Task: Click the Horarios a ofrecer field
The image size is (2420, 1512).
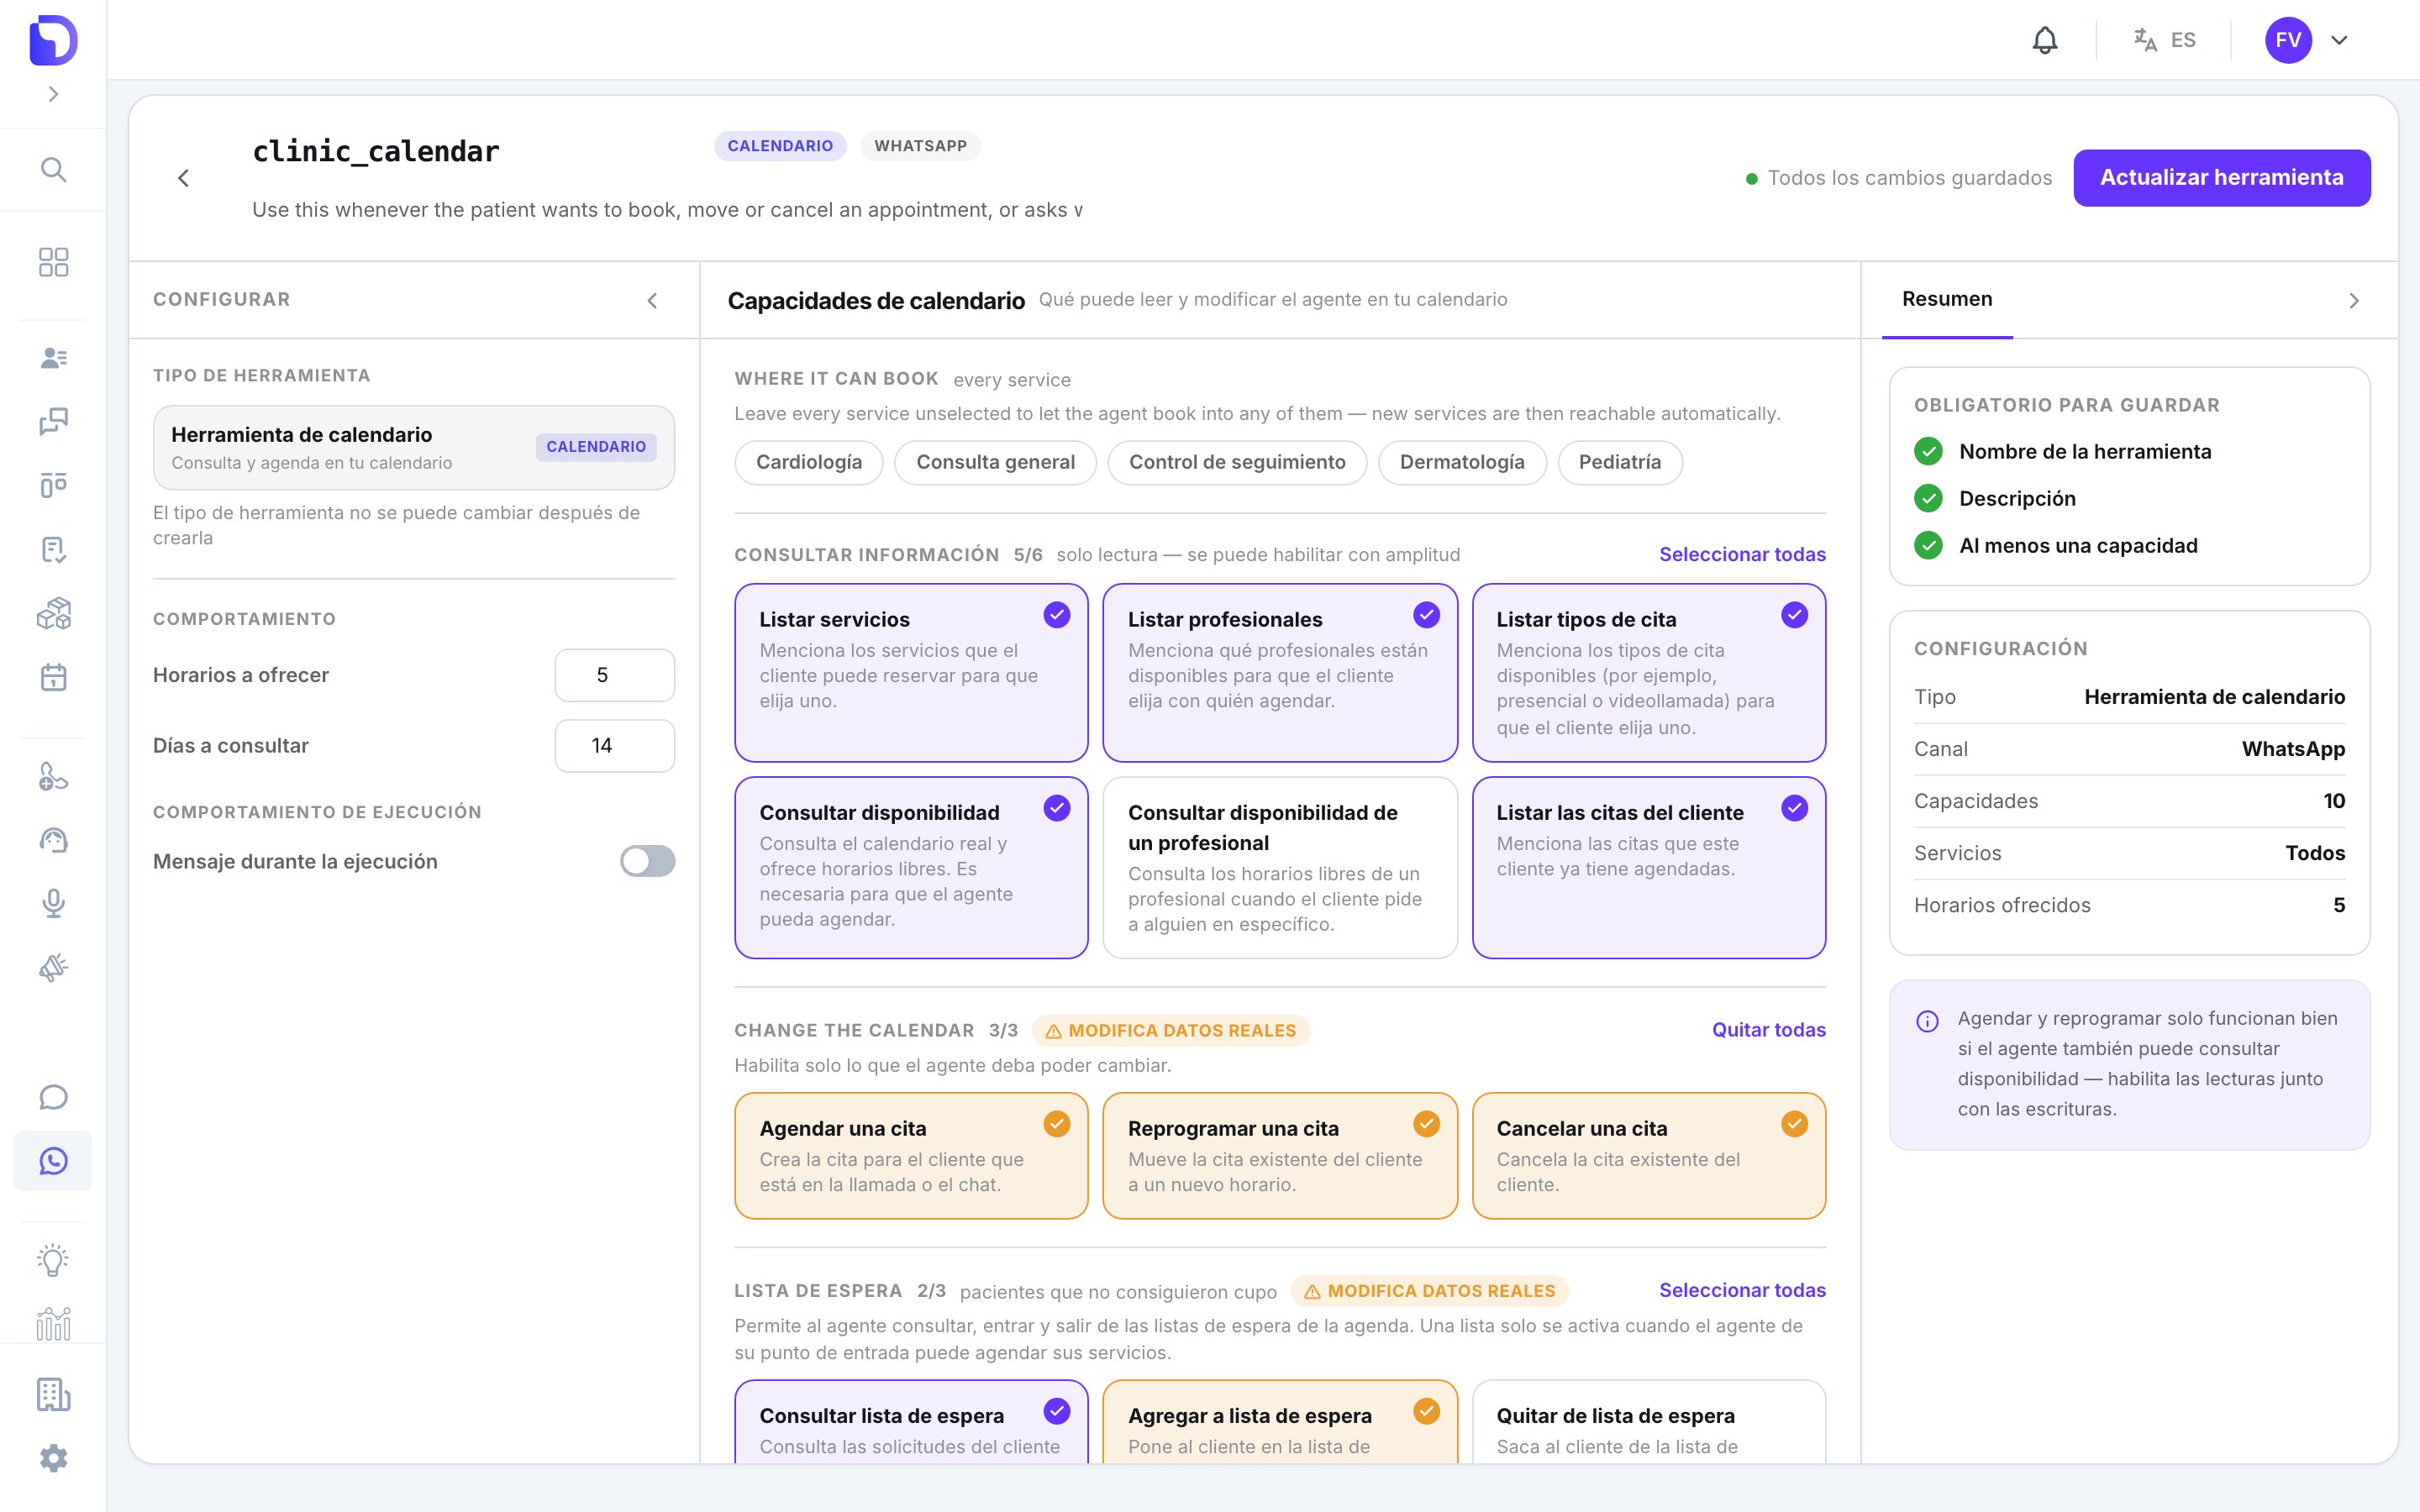Action: [x=614, y=675]
